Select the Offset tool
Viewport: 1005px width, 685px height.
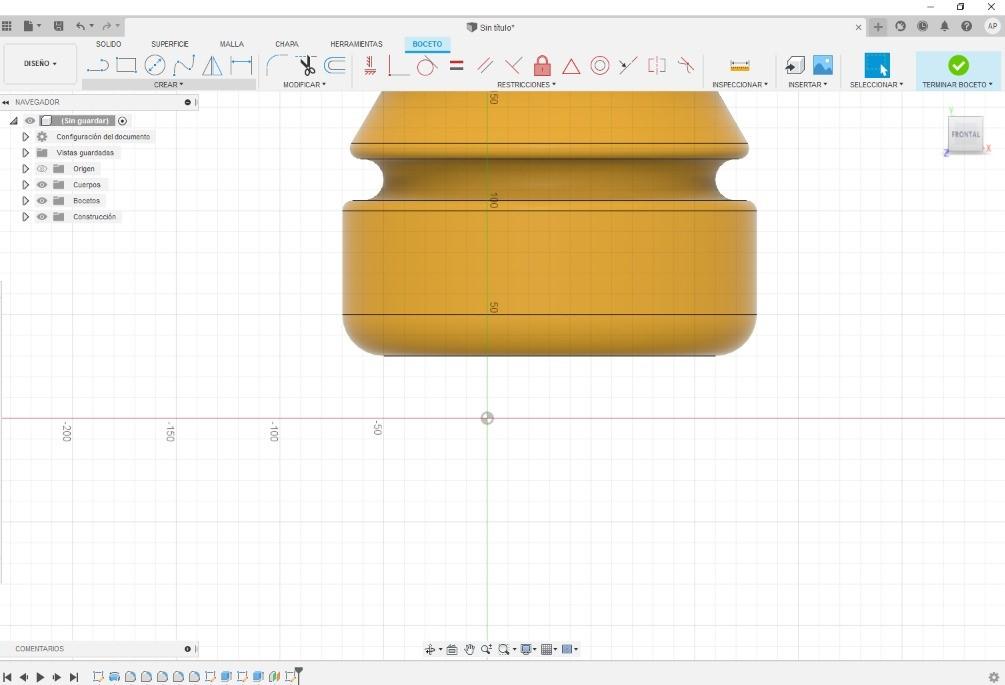(x=335, y=65)
